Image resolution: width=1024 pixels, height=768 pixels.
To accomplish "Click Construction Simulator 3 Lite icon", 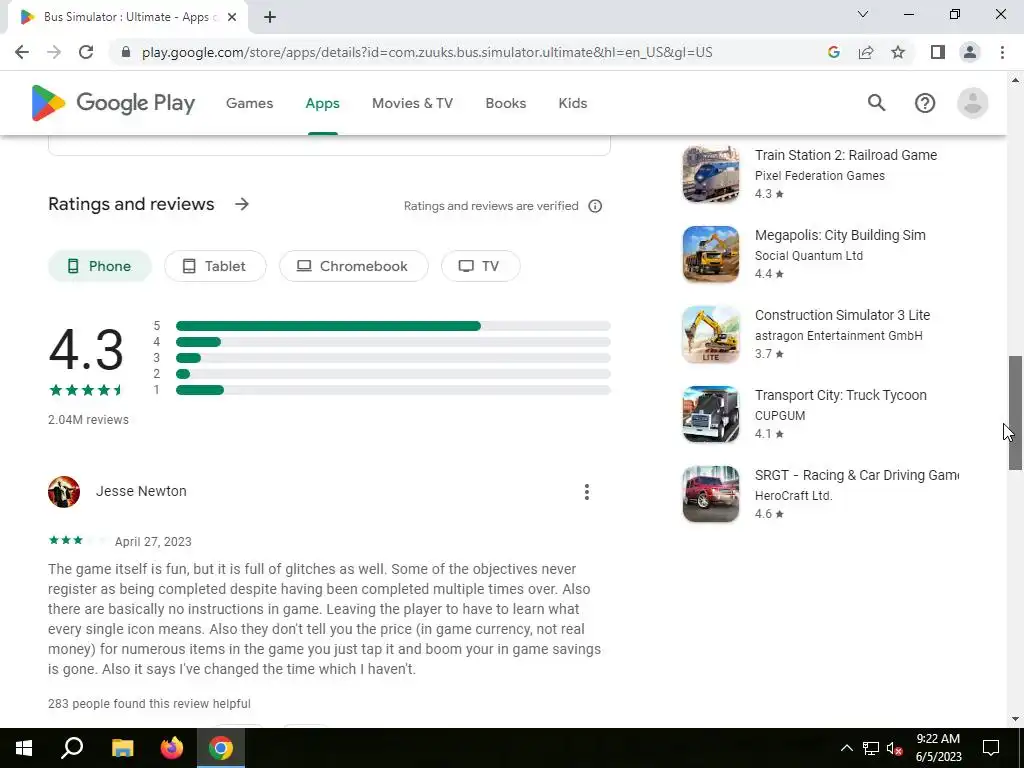I will click(x=711, y=334).
